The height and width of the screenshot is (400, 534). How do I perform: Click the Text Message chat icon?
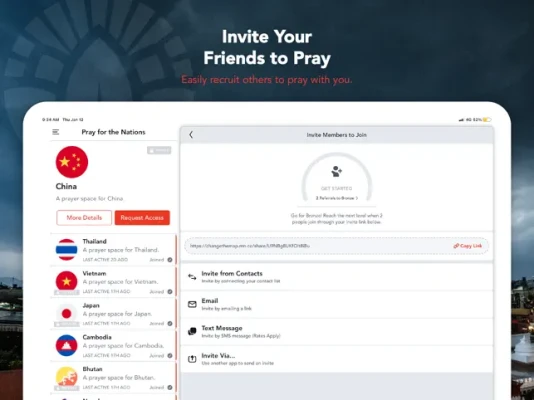tap(192, 331)
